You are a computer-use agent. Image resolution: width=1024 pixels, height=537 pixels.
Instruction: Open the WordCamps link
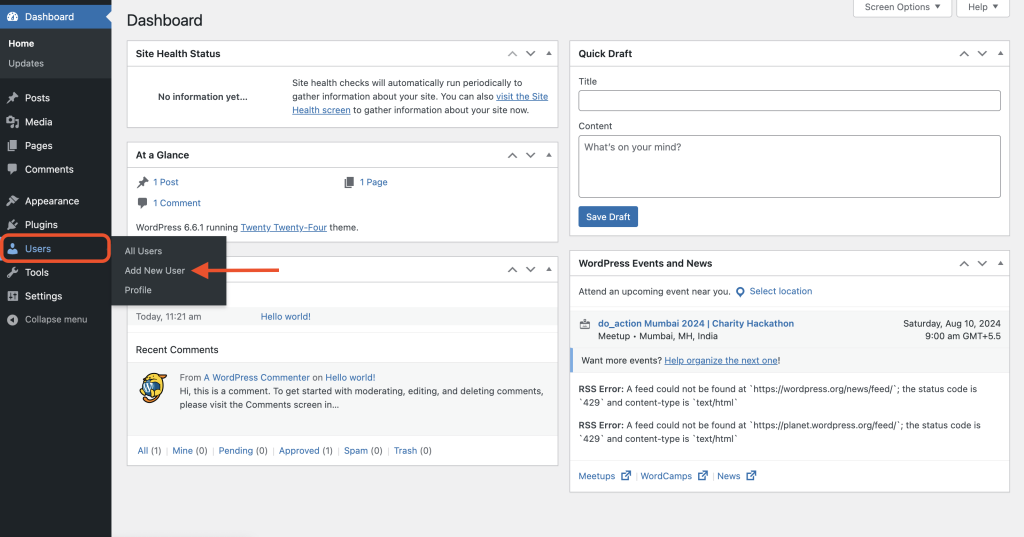666,476
